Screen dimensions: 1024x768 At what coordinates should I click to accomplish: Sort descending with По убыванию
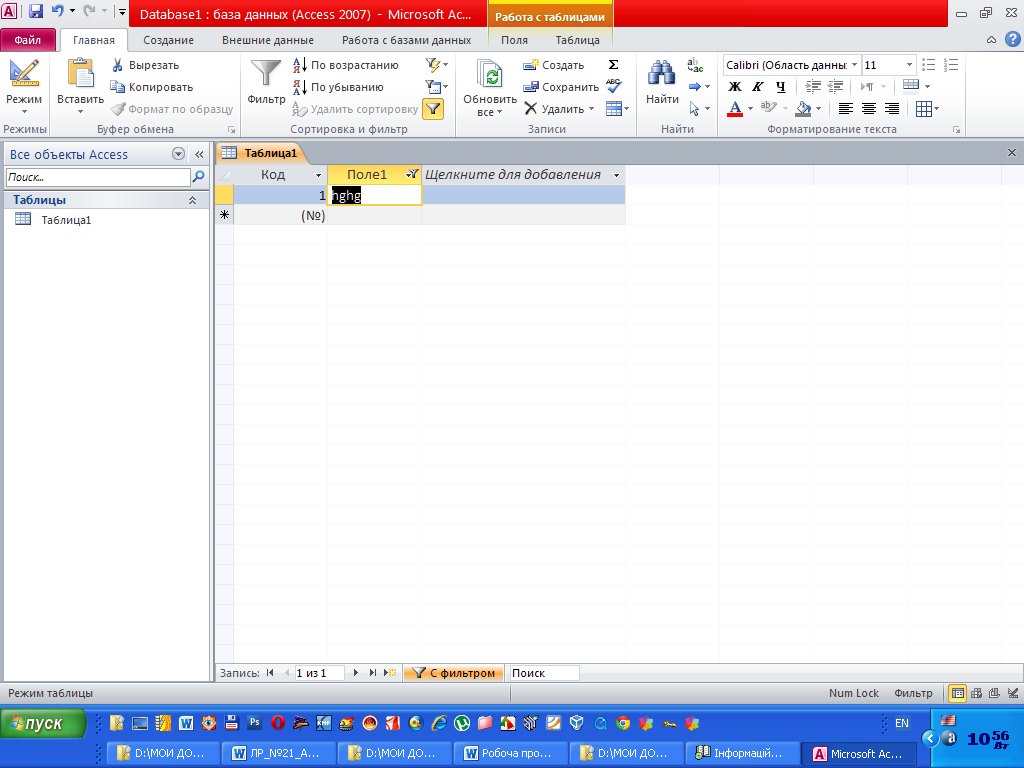(x=338, y=87)
